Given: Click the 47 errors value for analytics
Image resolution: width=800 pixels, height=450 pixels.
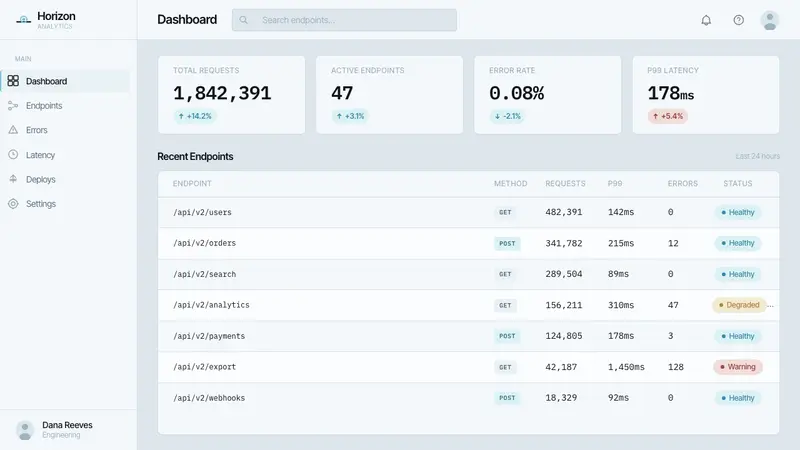Looking at the screenshot, I should [673, 305].
